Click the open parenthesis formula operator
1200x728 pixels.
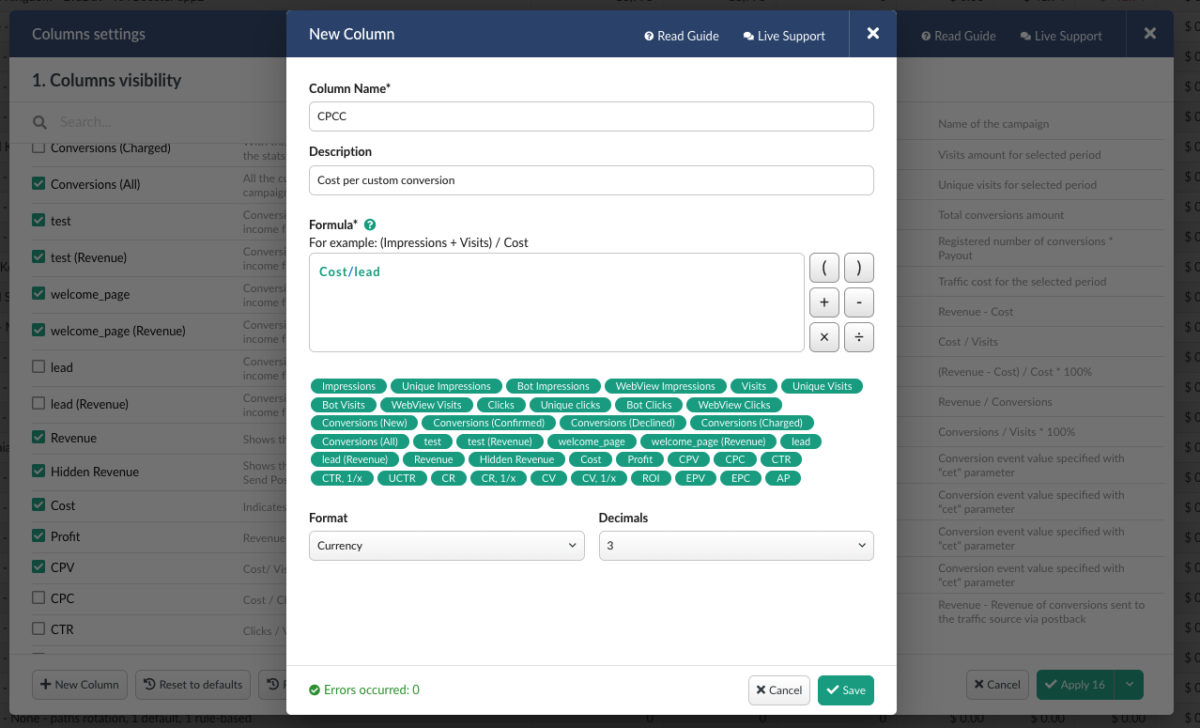click(824, 267)
